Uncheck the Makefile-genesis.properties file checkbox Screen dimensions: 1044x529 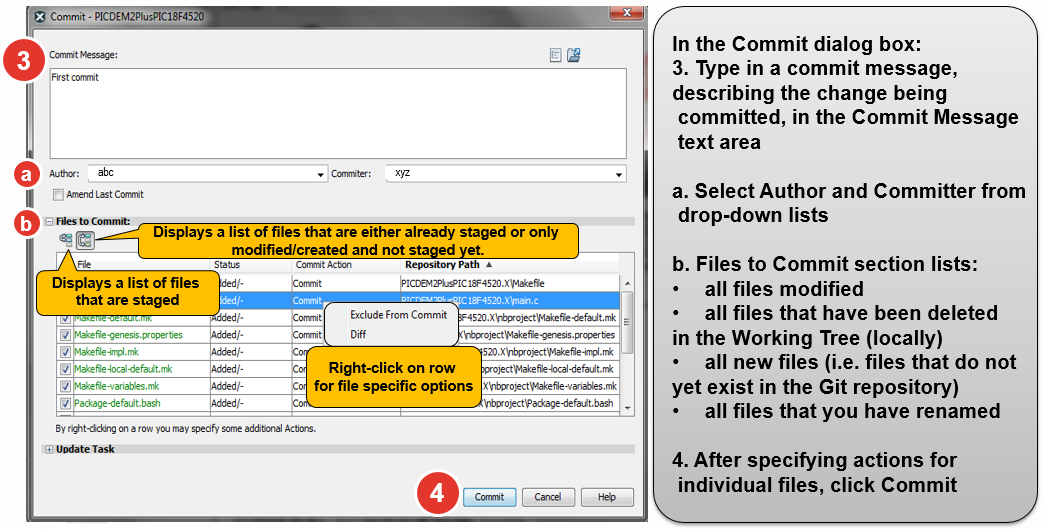(x=65, y=335)
